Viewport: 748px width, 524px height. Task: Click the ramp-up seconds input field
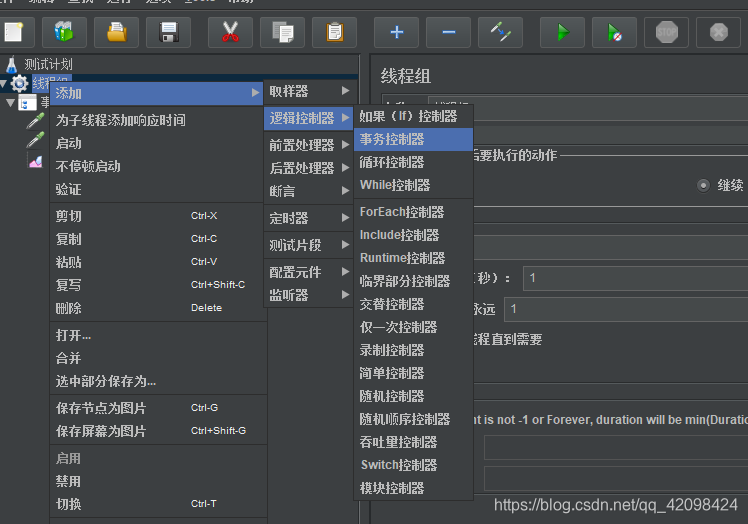tap(635, 278)
